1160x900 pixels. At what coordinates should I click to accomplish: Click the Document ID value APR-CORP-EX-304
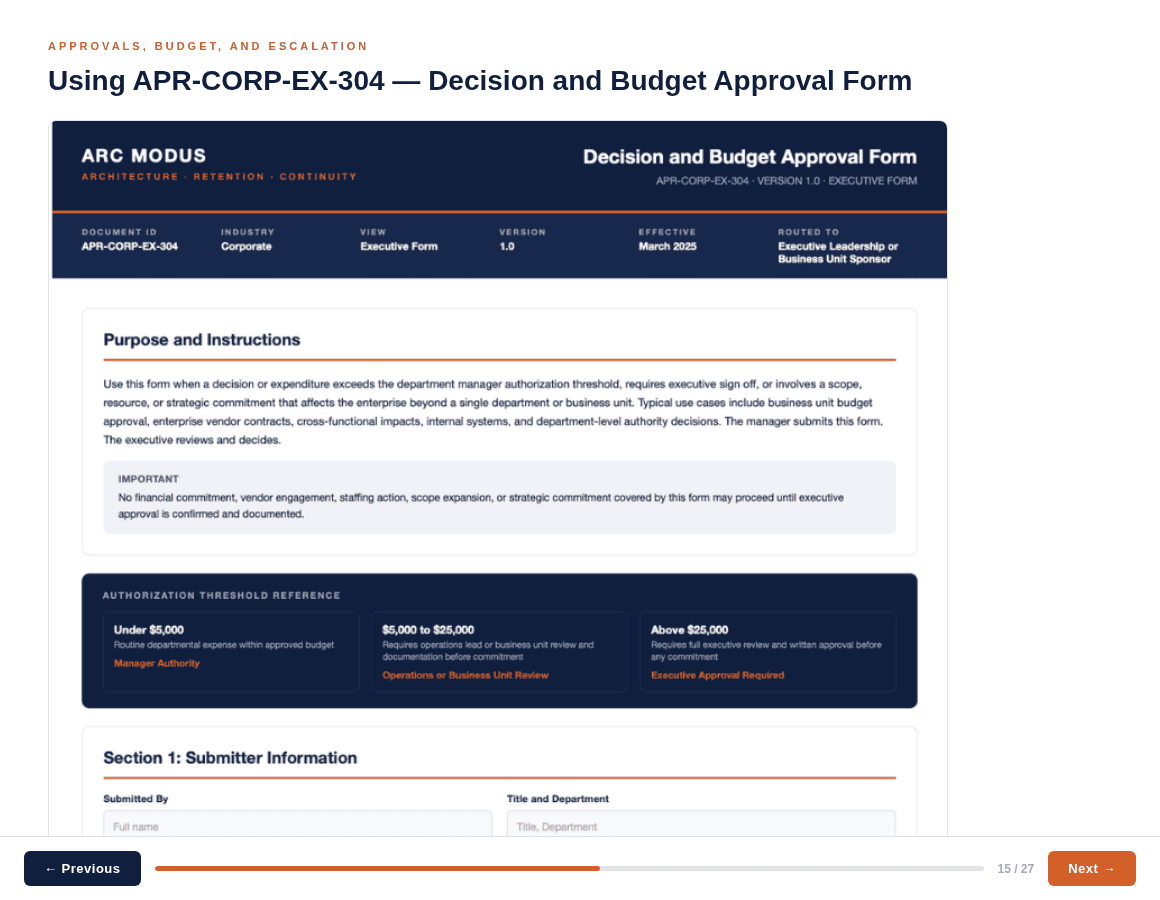tap(129, 246)
